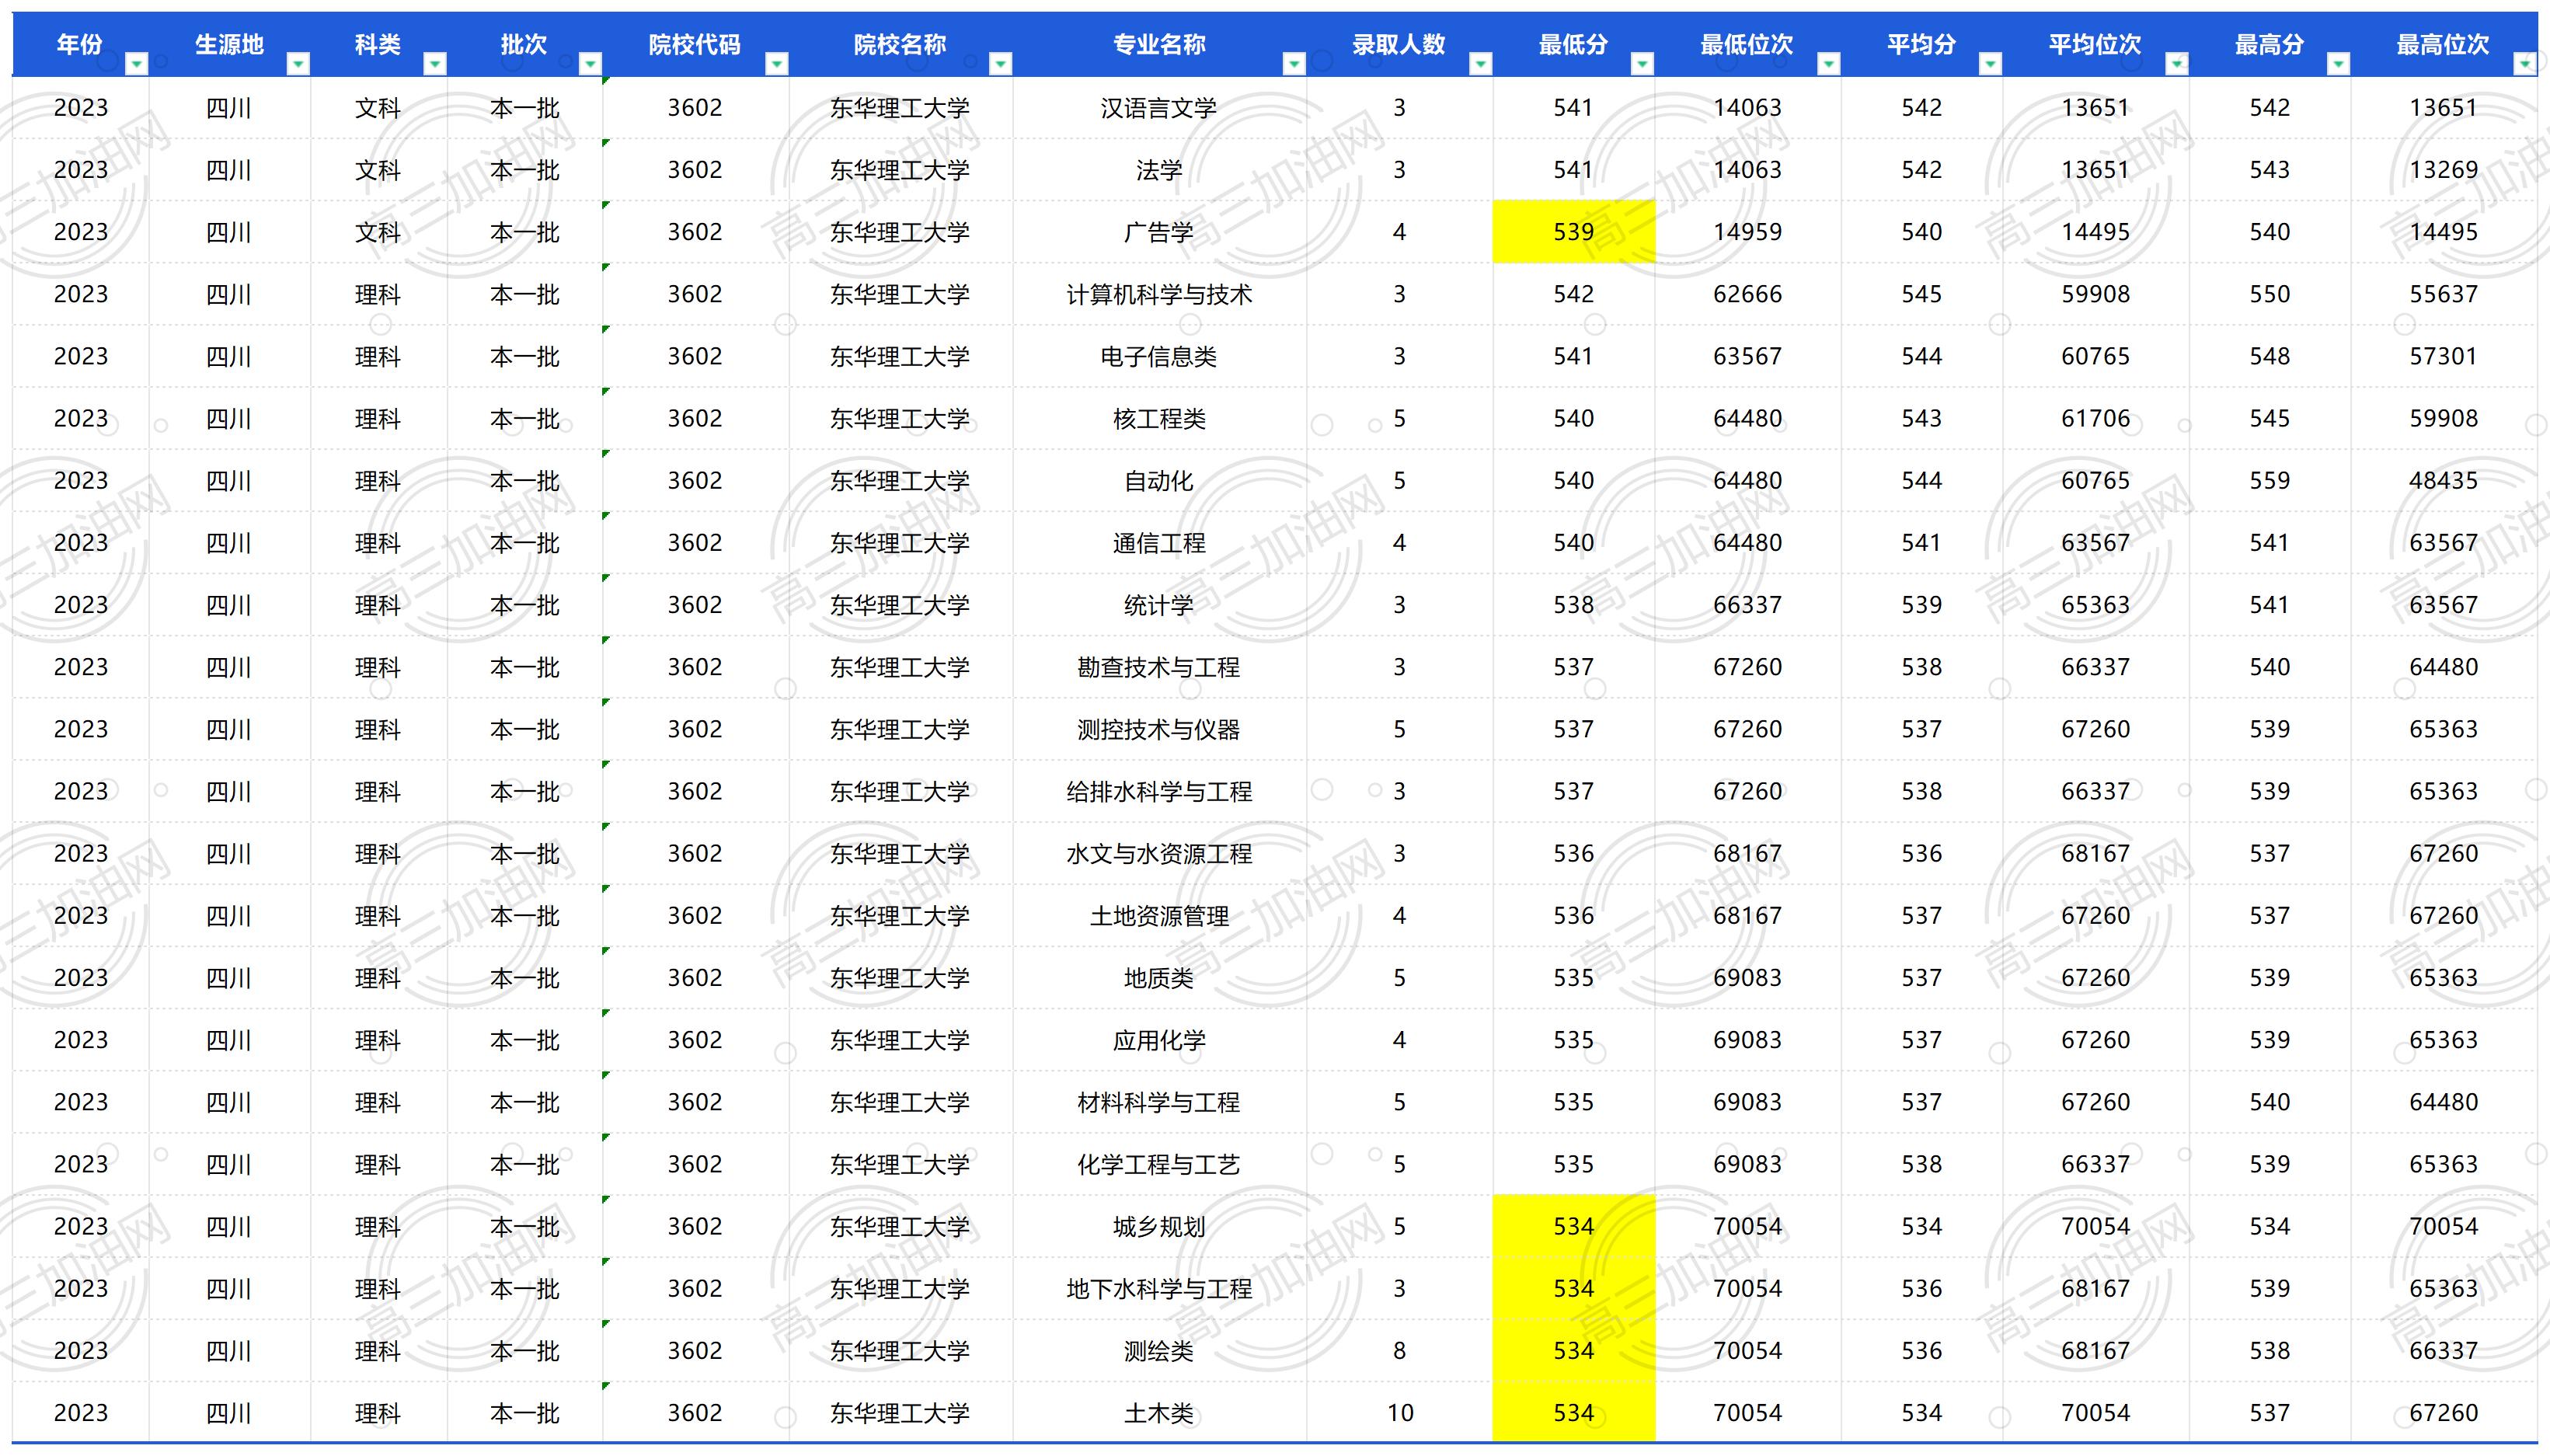Click 四川 in the 通信工程 row
Image resolution: width=2550 pixels, height=1456 pixels.
229,543
